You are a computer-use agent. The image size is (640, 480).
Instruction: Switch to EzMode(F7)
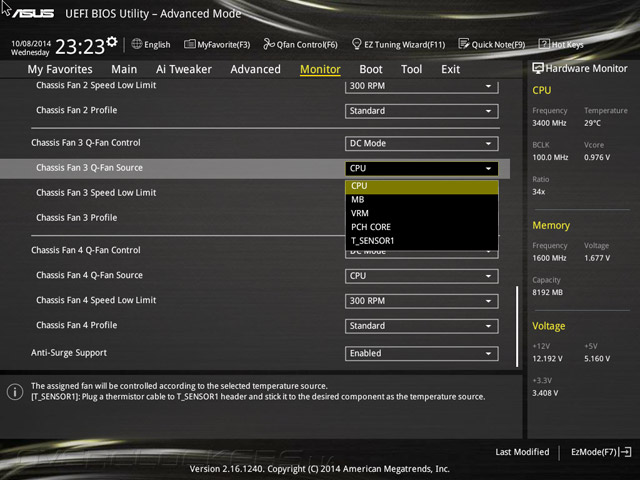coord(601,452)
